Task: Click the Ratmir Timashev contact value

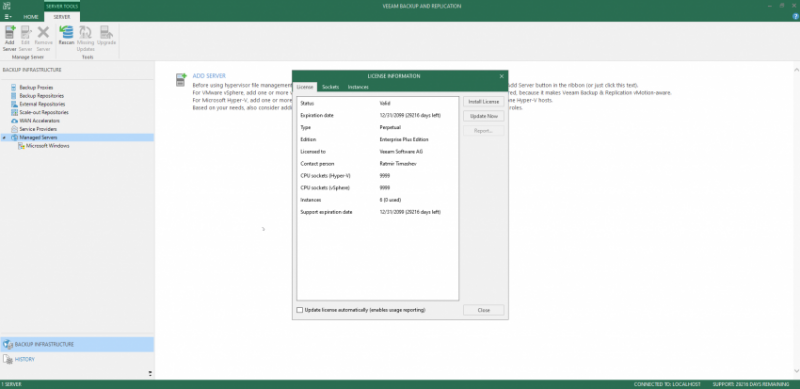Action: click(398, 163)
